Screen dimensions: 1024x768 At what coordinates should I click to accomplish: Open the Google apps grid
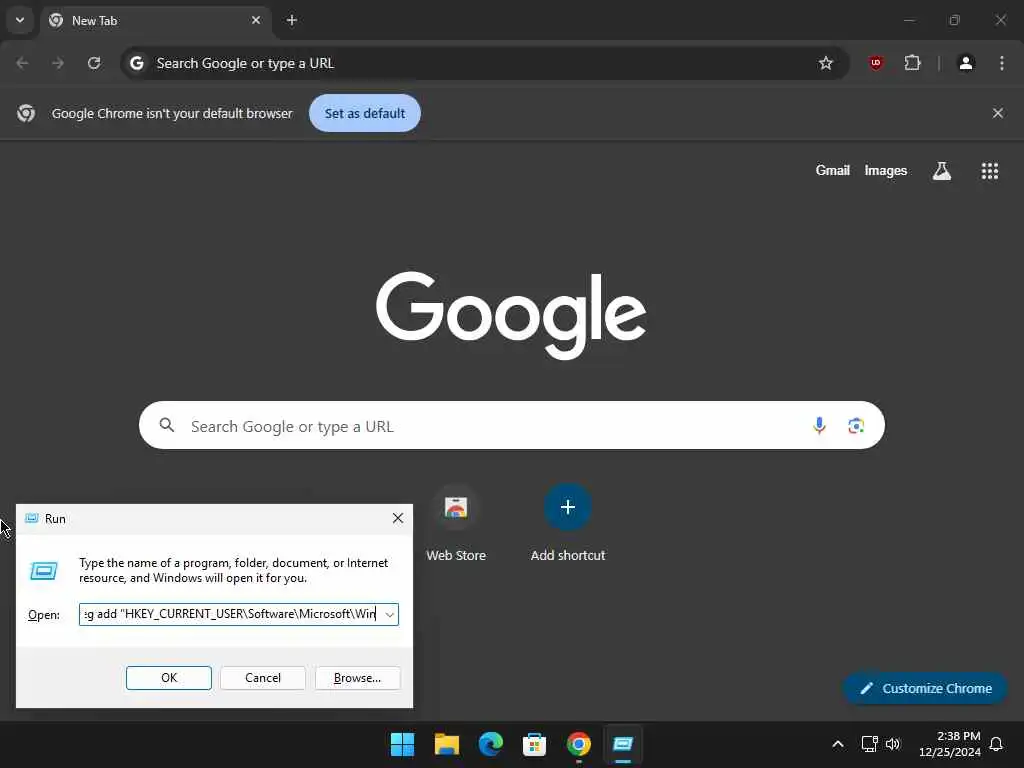(989, 170)
